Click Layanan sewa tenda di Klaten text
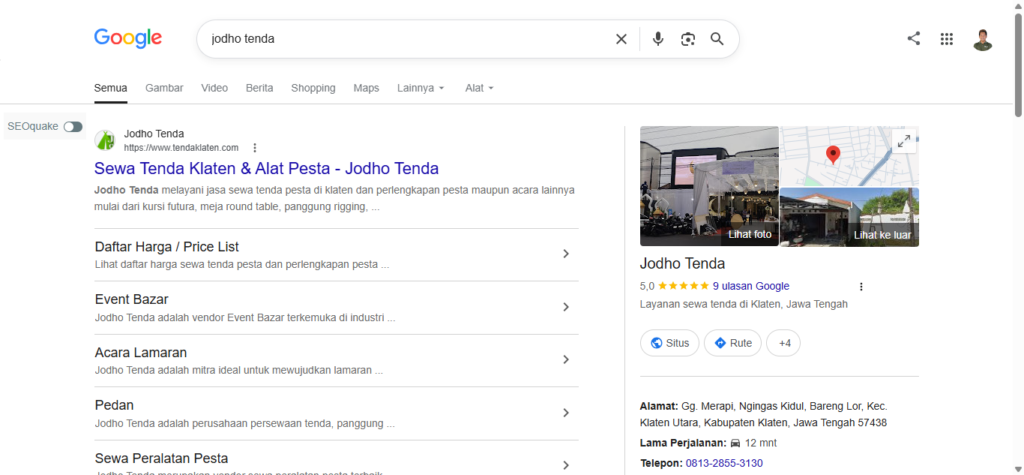Screen dimensions: 1024x475 744,304
